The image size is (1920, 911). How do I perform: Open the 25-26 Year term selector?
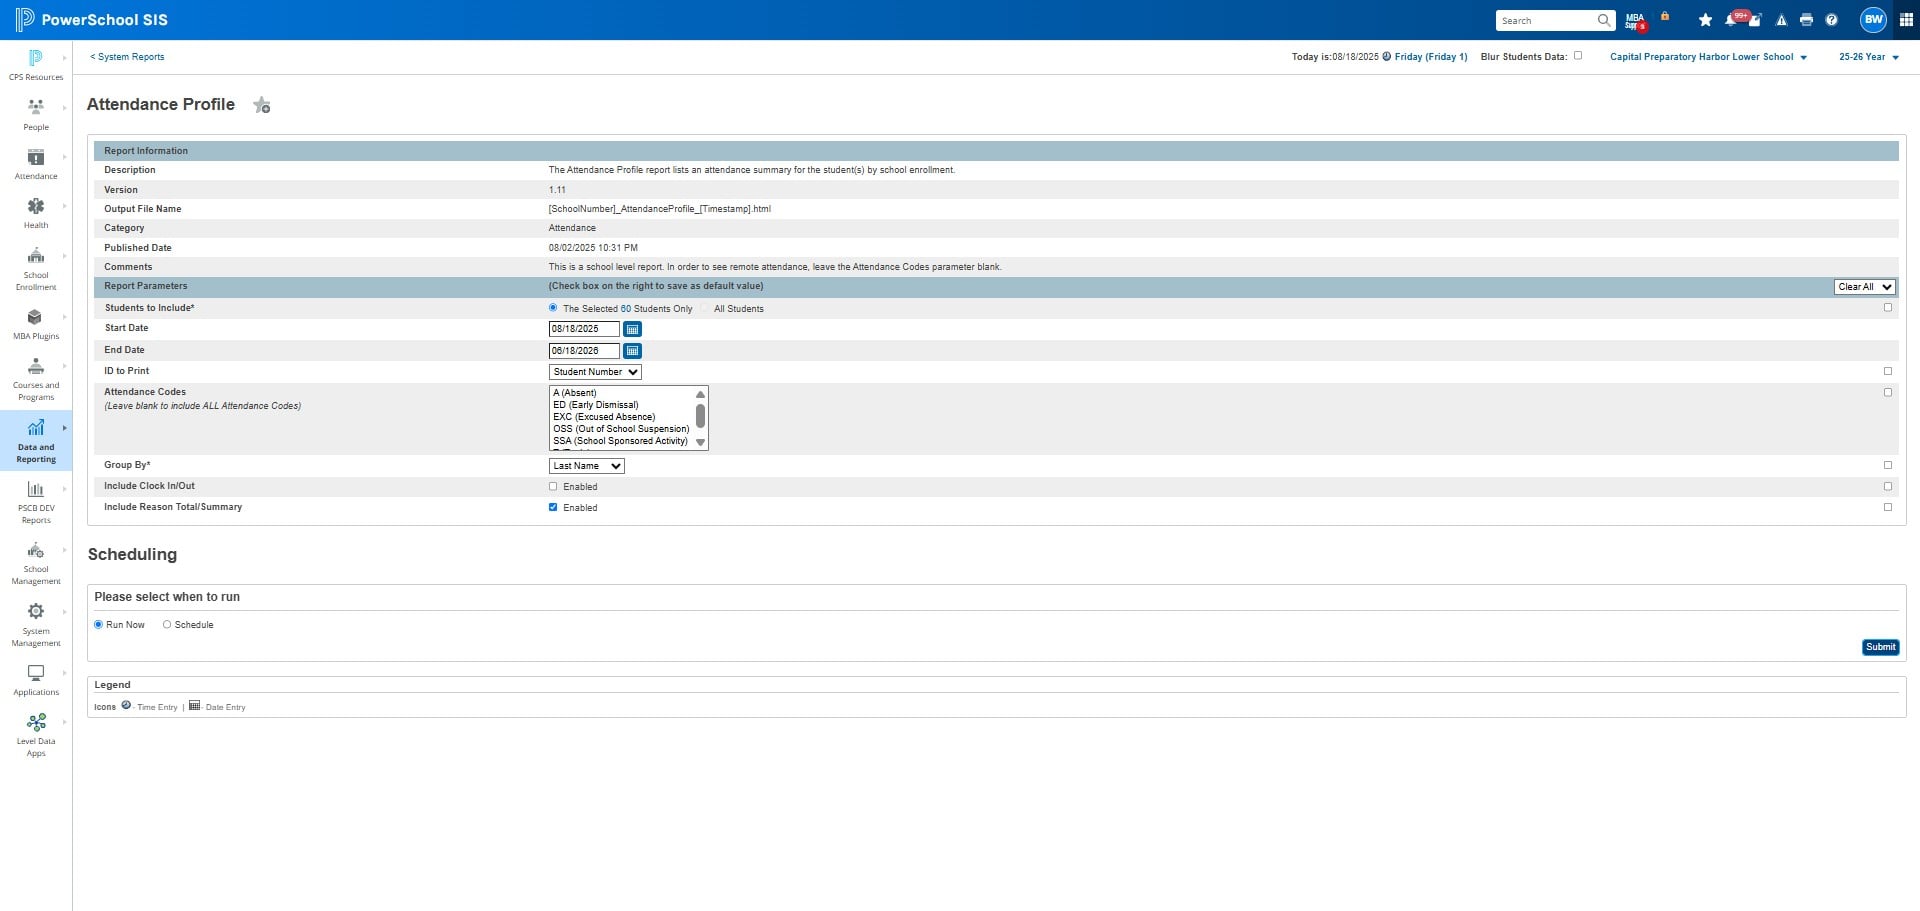1868,57
